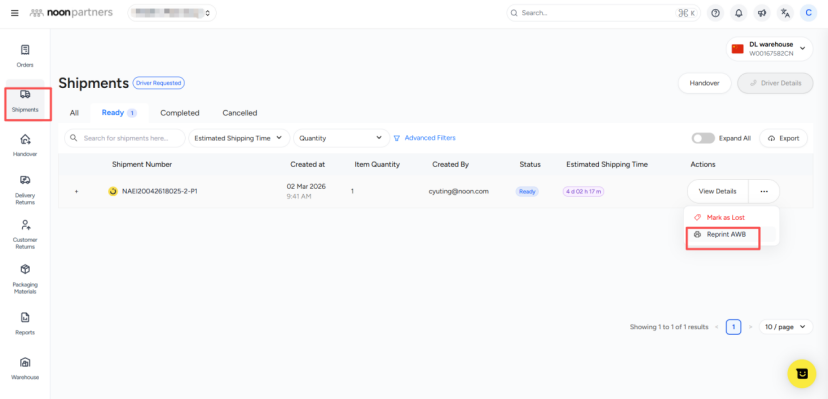Screen dimensions: 828x399
Task: Open the blurred store selector dropdown
Action: pos(172,13)
